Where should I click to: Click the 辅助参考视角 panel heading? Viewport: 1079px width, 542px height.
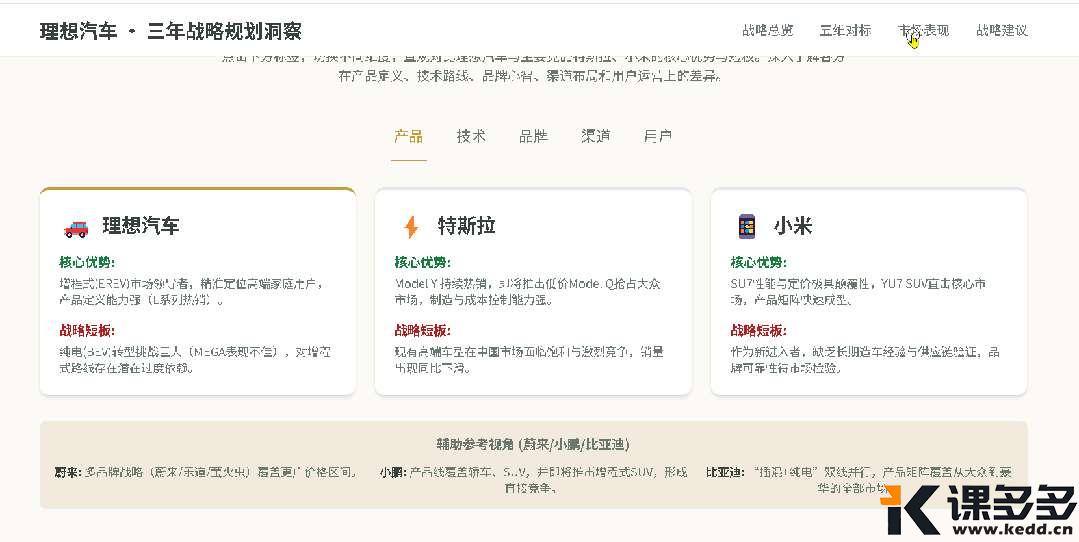(x=533, y=444)
